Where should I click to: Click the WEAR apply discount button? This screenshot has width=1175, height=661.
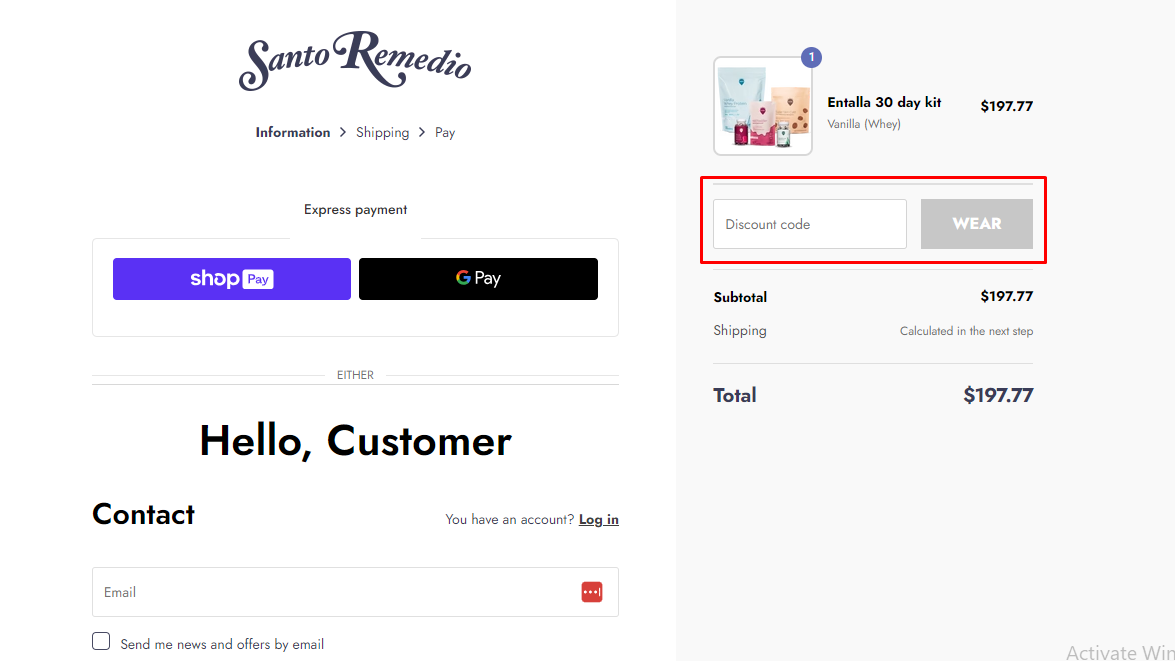tap(976, 224)
